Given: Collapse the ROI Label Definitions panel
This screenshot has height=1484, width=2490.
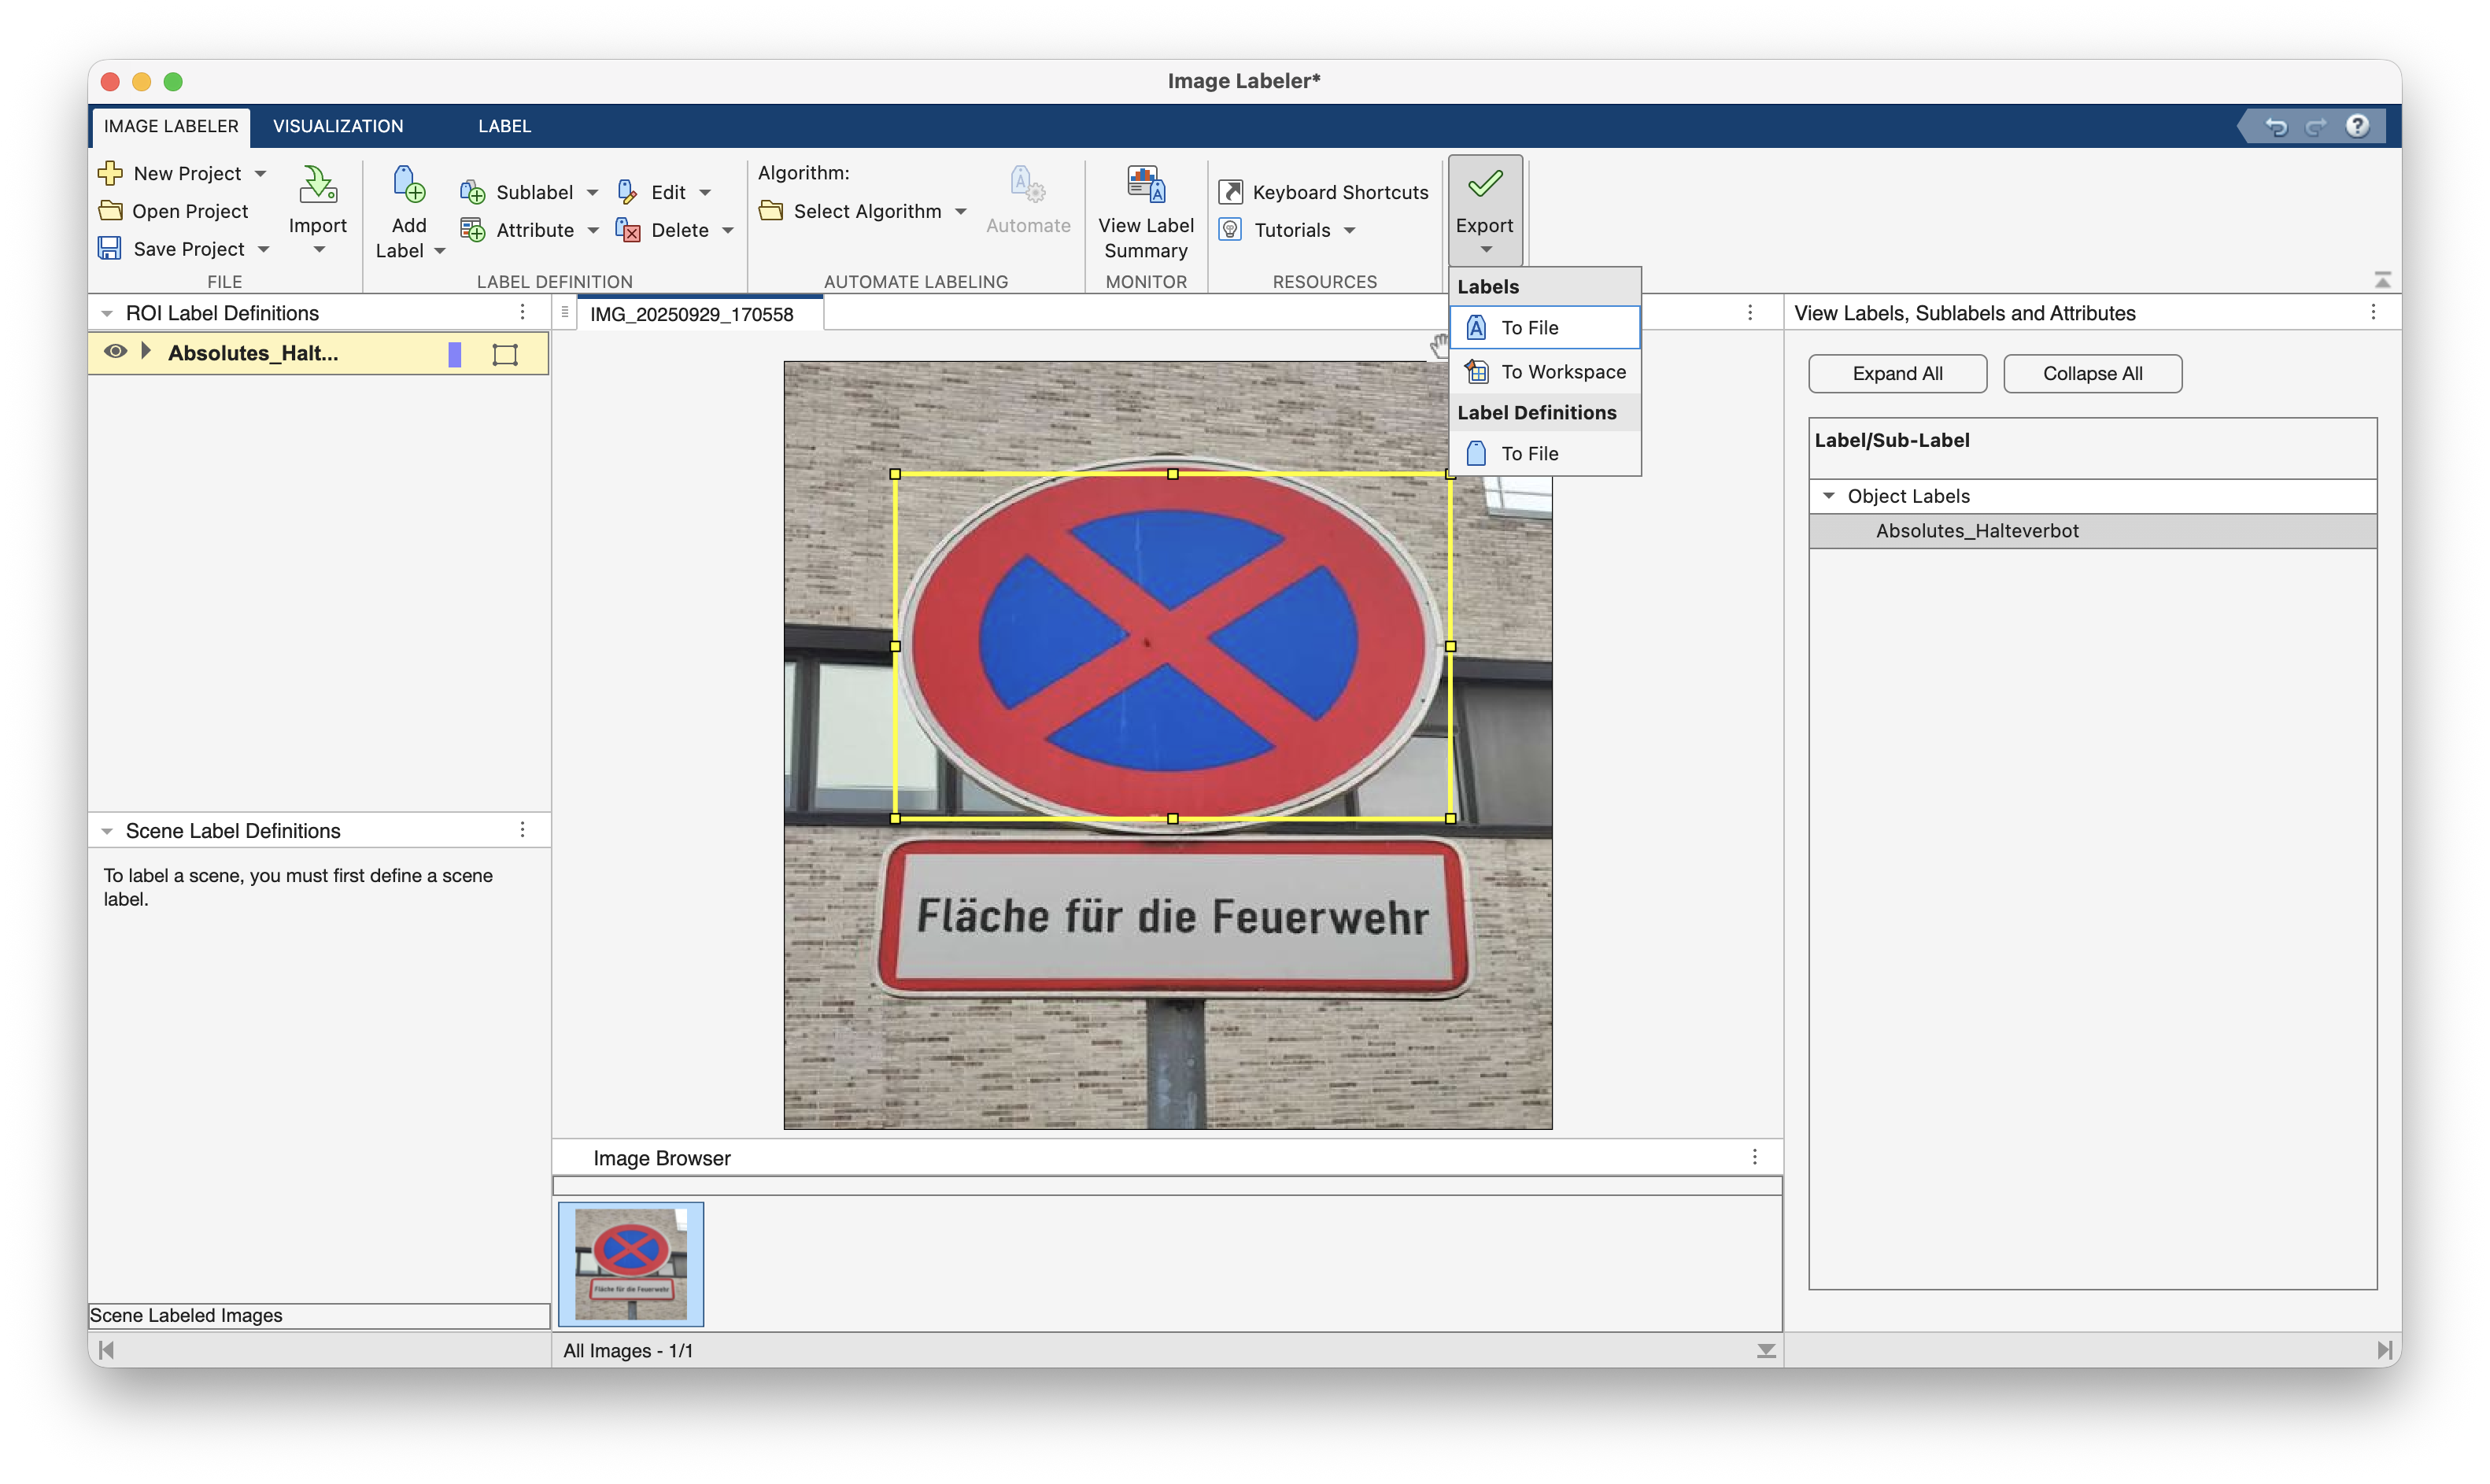Looking at the screenshot, I should click(107, 314).
